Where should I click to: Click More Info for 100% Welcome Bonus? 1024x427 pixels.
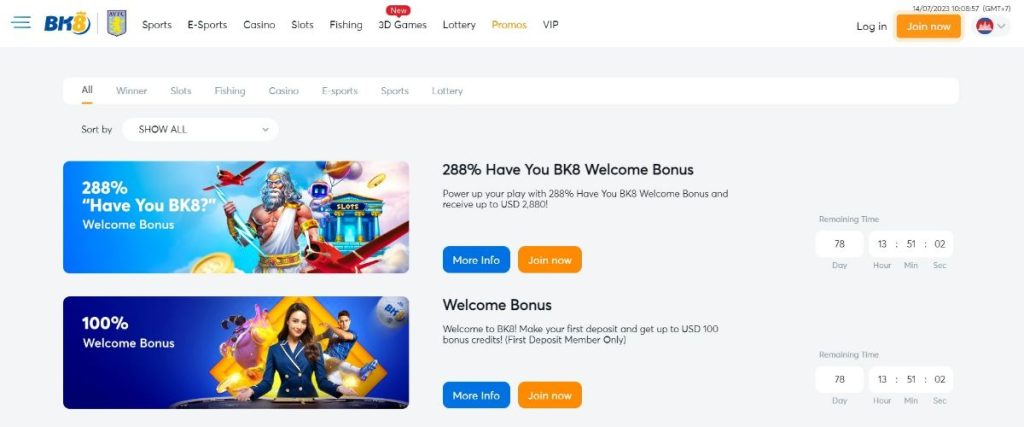click(x=476, y=395)
